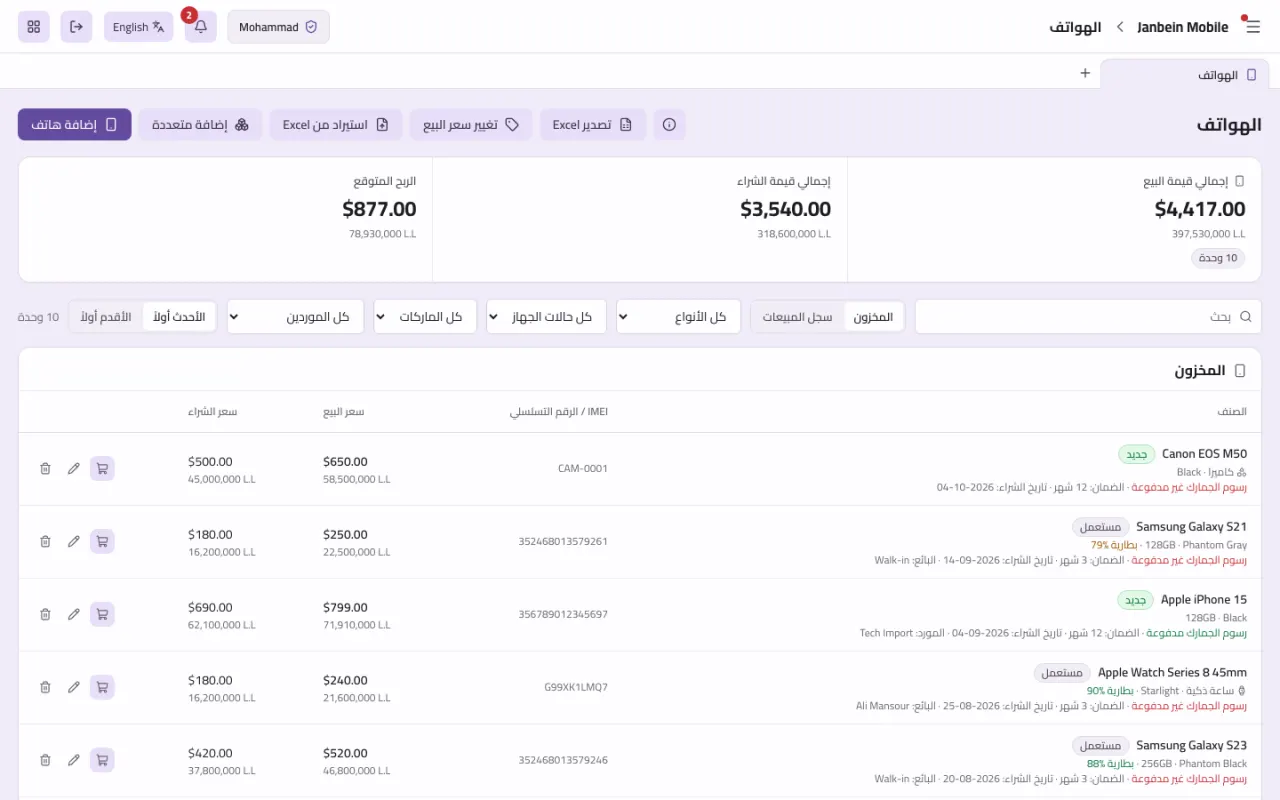Delete the Canon EOS M50 row

click(45, 468)
